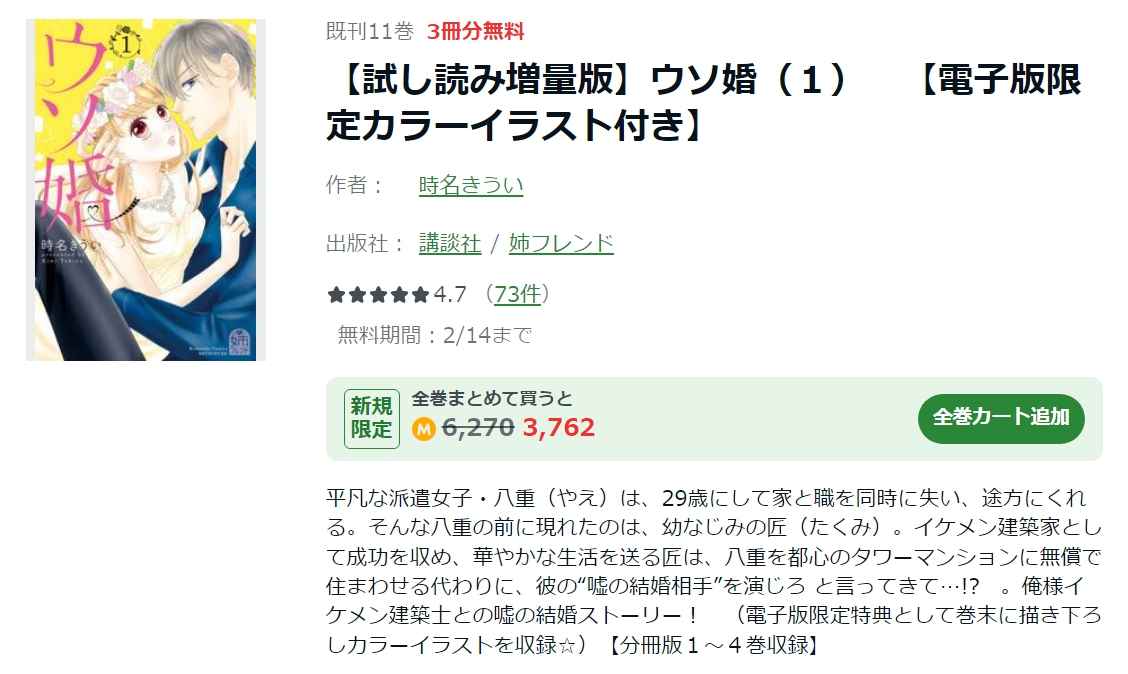Open the 73件 reviews link
The height and width of the screenshot is (674, 1128).
517,294
